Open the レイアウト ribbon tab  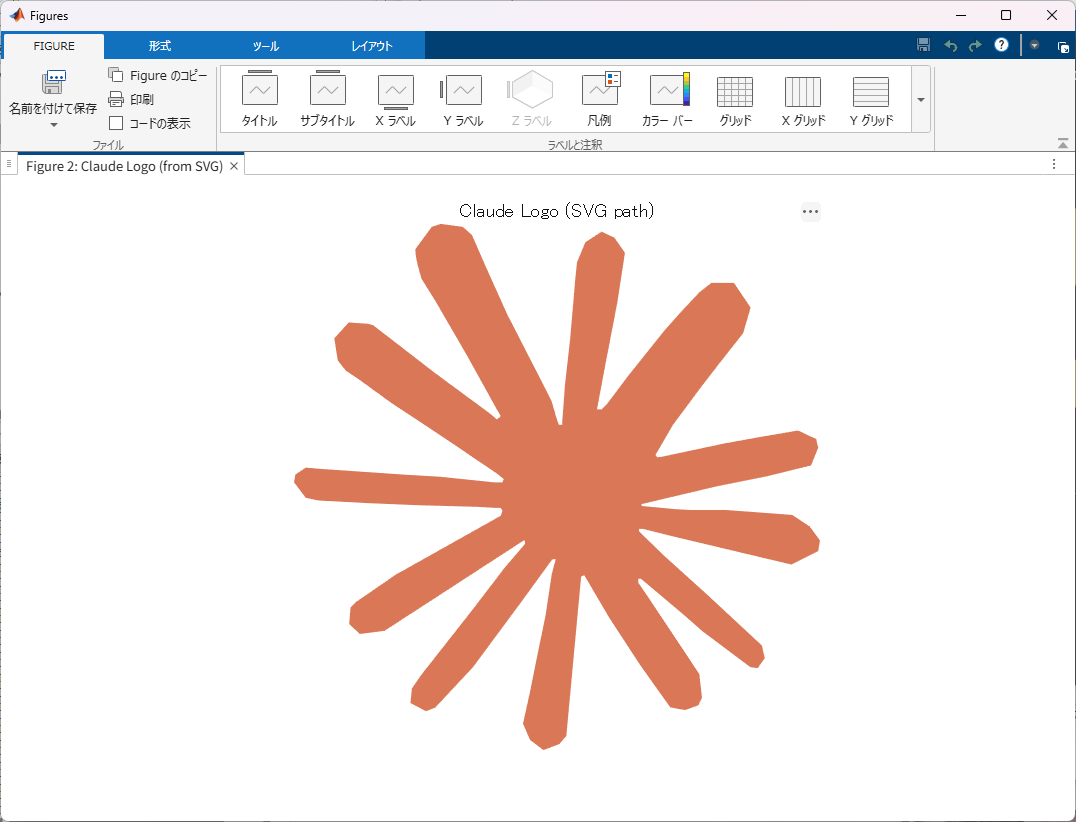click(371, 46)
